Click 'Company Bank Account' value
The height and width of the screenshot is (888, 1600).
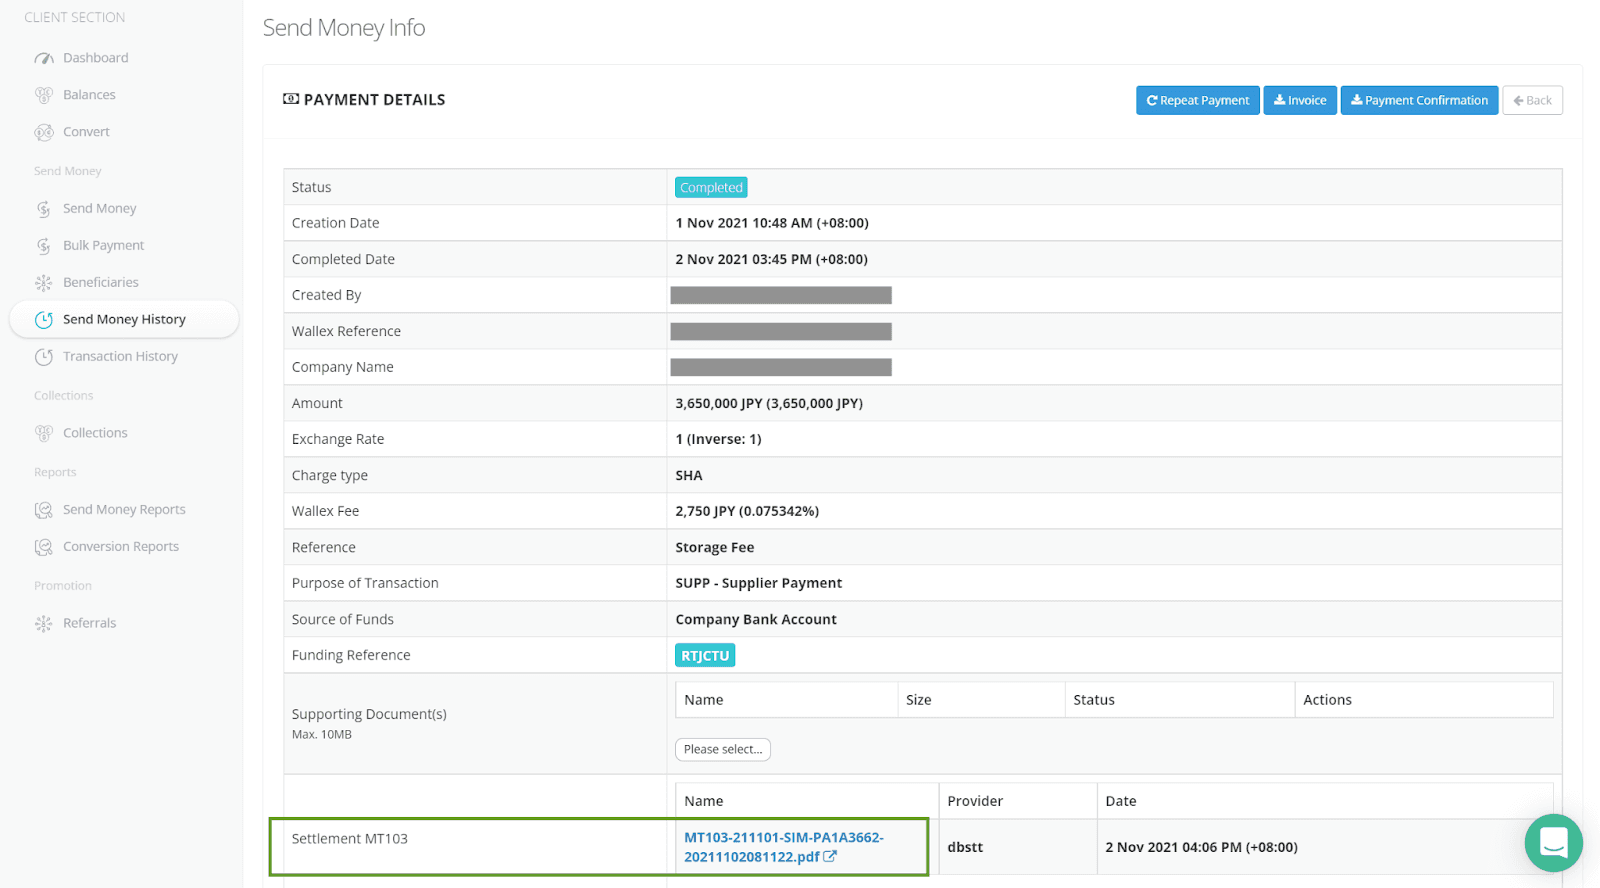click(756, 619)
